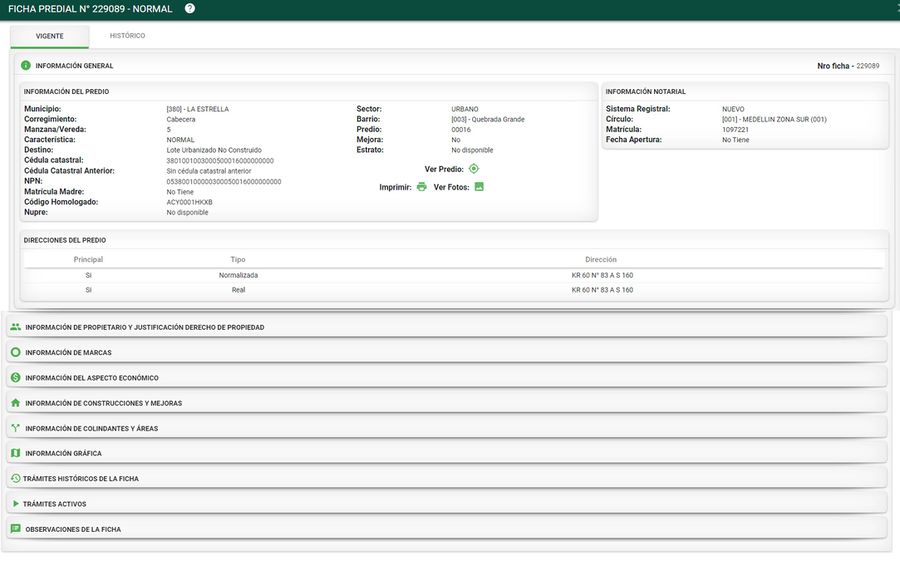Click Barrio value Quebrada Grande
The image size is (900, 561).
(x=488, y=119)
